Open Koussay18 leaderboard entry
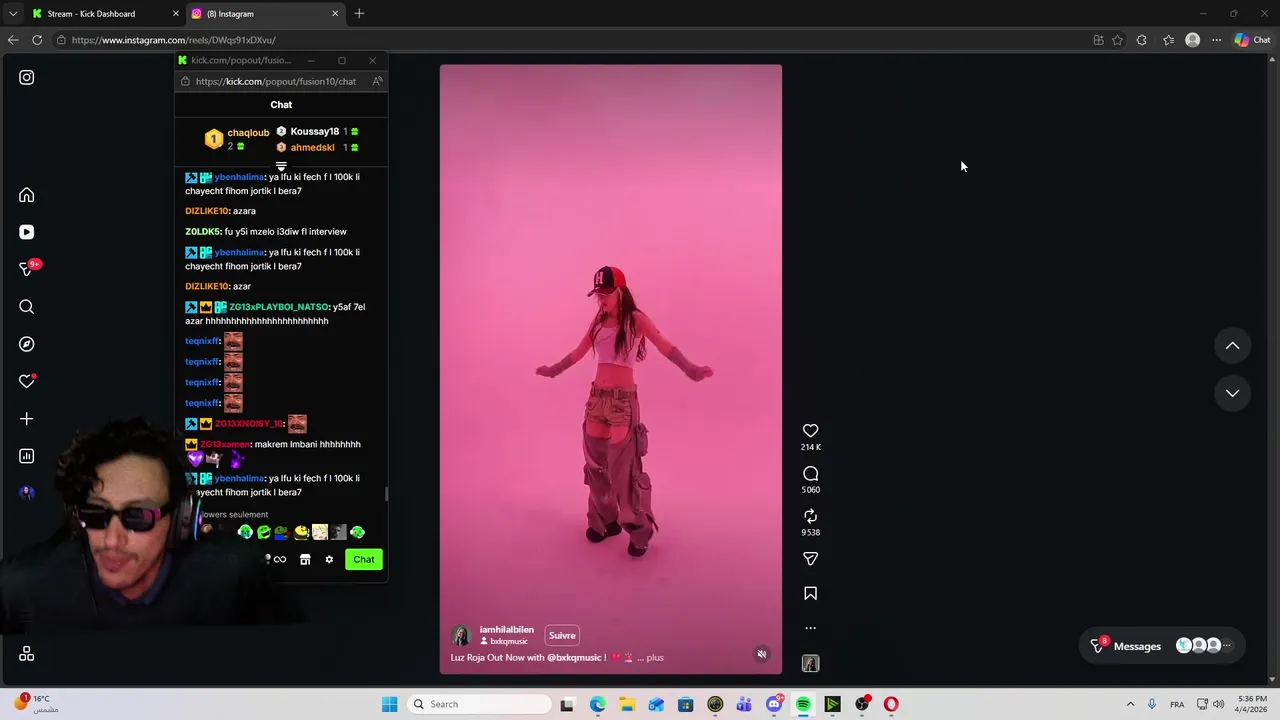The height and width of the screenshot is (720, 1280). 317,131
